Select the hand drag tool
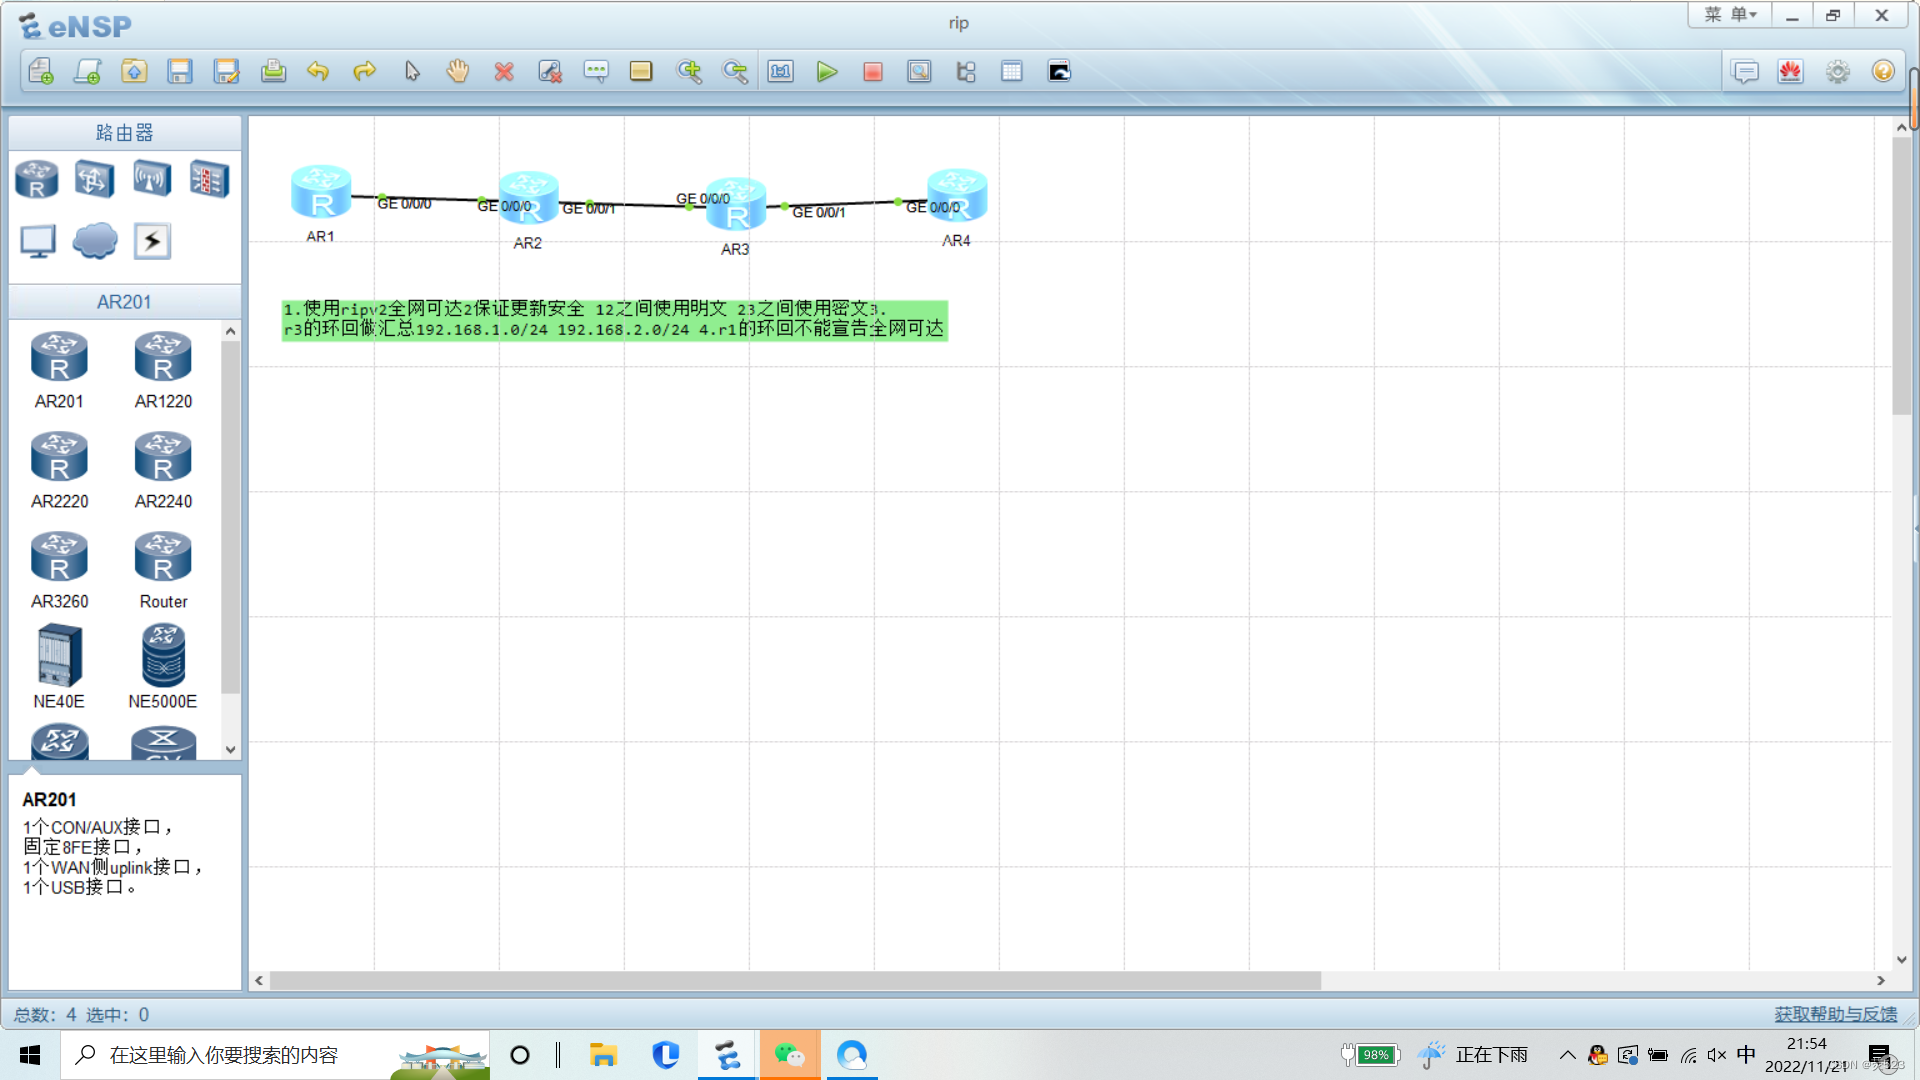 [x=457, y=72]
